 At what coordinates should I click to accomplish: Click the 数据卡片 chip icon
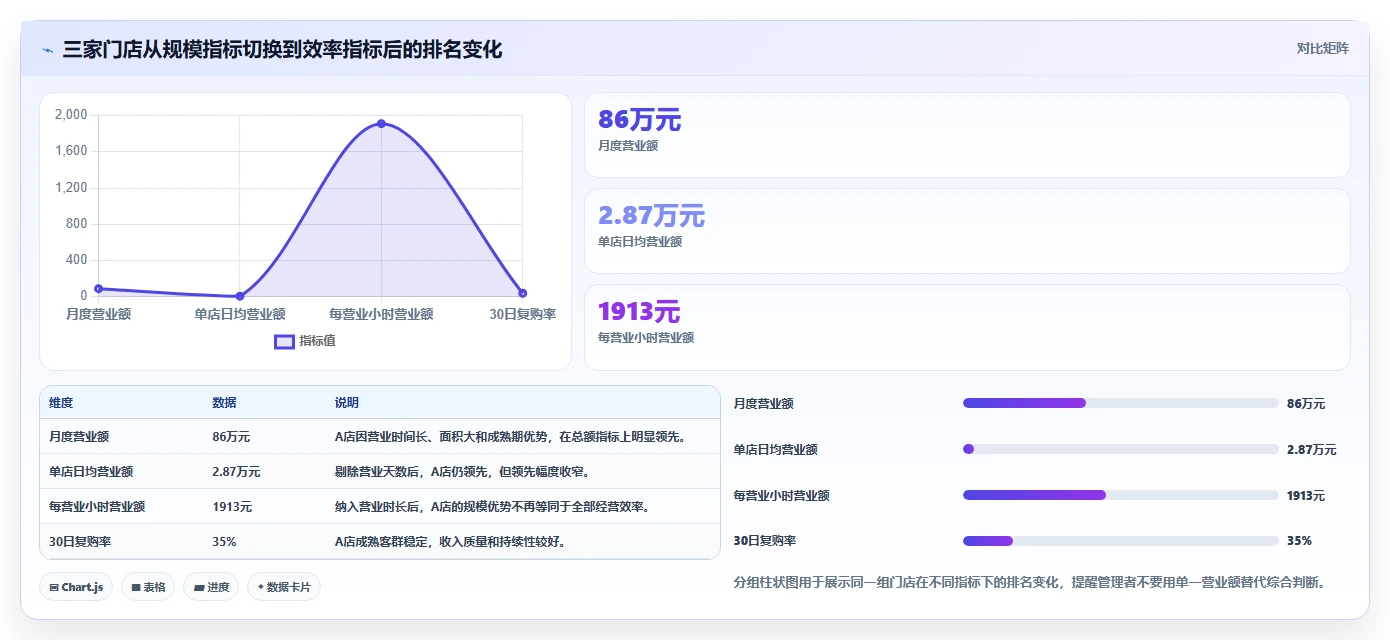(260, 588)
